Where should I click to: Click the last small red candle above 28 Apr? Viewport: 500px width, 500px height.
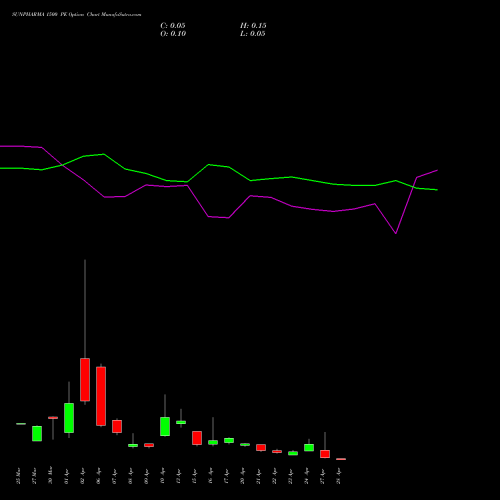tap(341, 459)
